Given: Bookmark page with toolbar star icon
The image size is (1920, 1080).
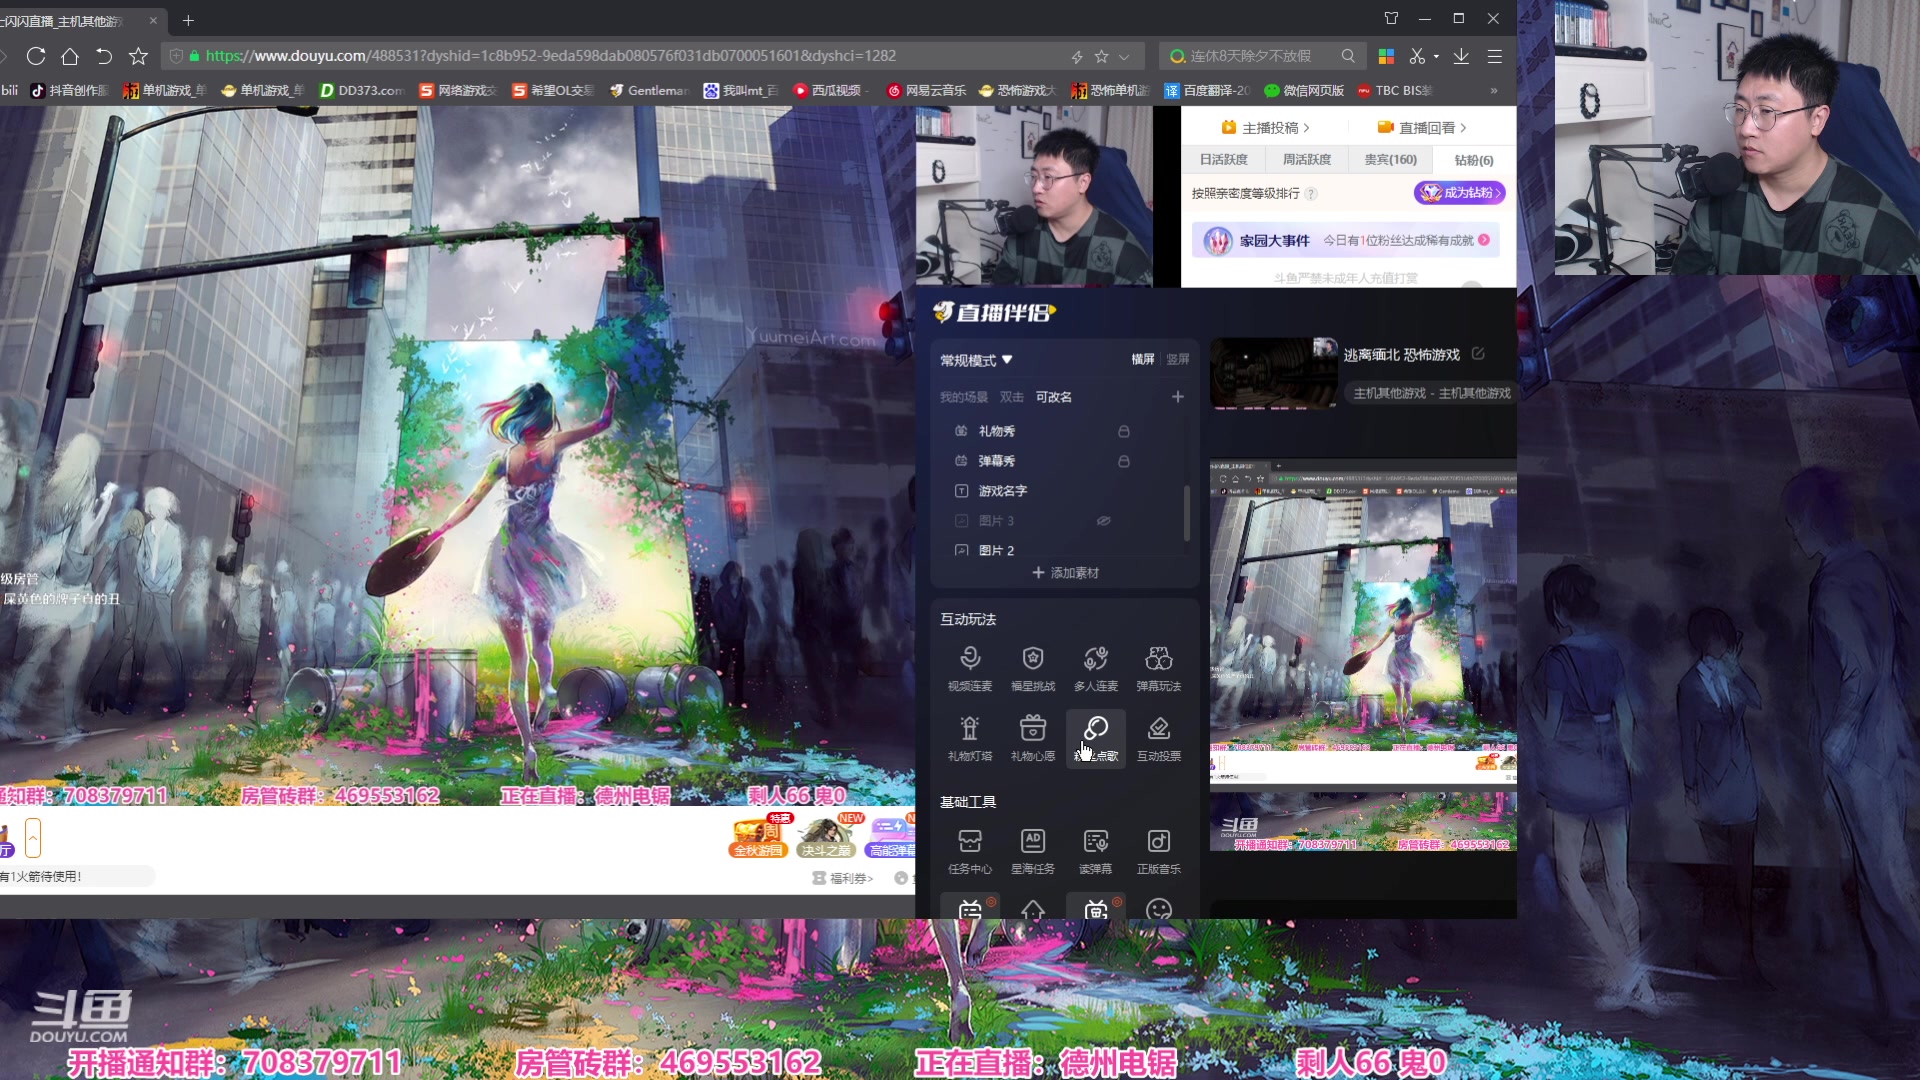Looking at the screenshot, I should [138, 56].
